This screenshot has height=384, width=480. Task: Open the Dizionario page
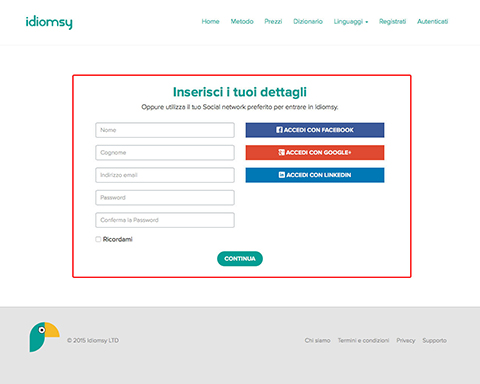point(308,22)
